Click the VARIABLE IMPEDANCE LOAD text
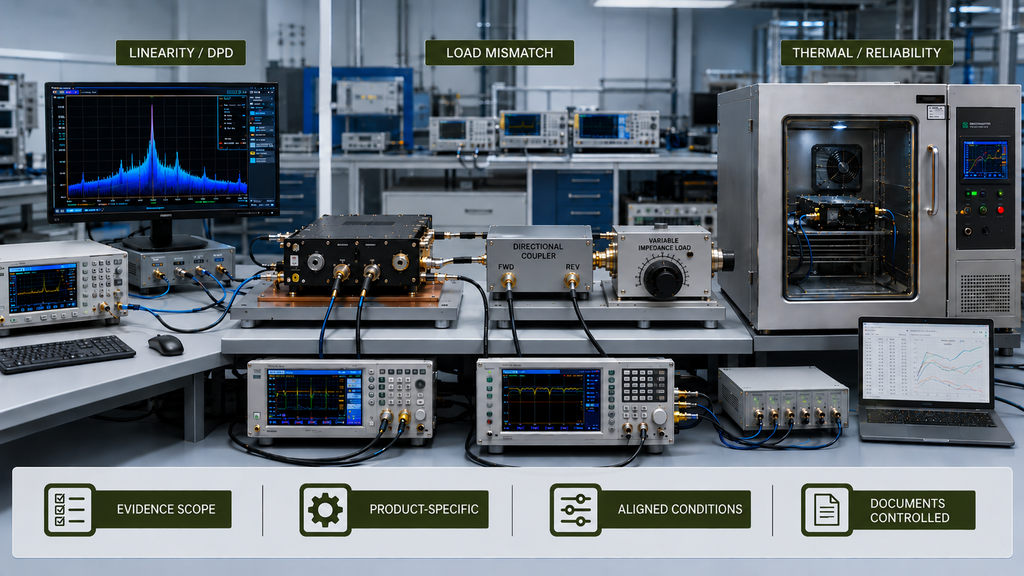The height and width of the screenshot is (576, 1024). point(664,244)
